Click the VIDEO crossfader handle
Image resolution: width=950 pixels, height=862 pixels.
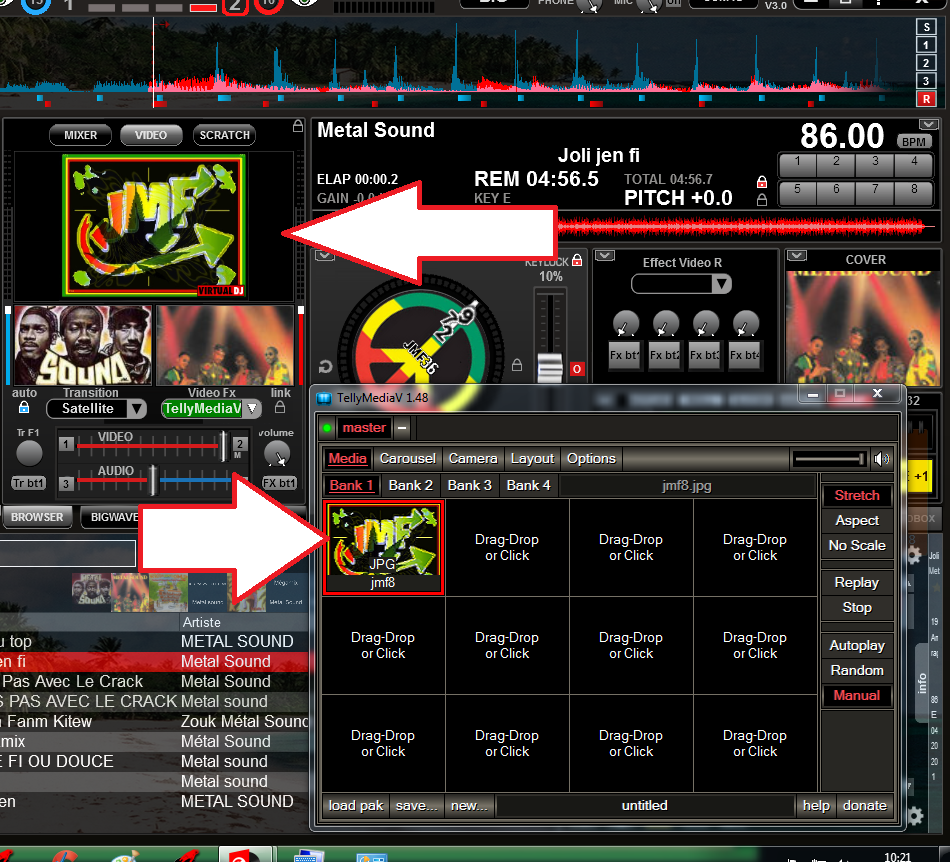click(x=224, y=446)
